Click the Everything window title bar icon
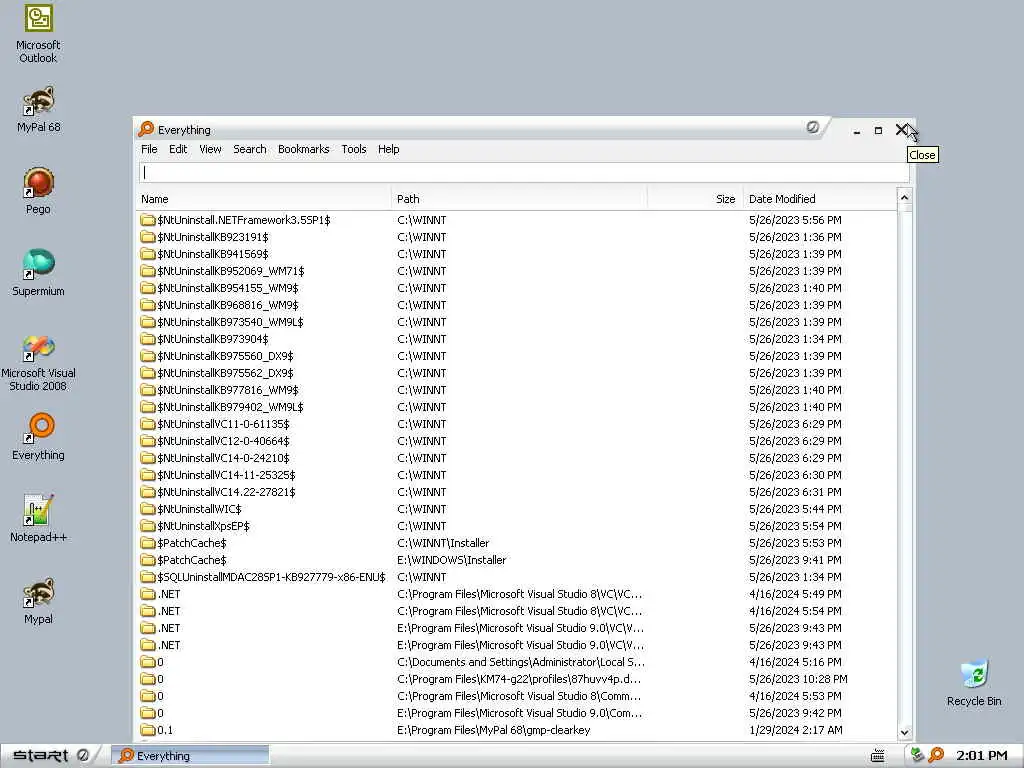Image resolution: width=1024 pixels, height=768 pixels. 146,129
